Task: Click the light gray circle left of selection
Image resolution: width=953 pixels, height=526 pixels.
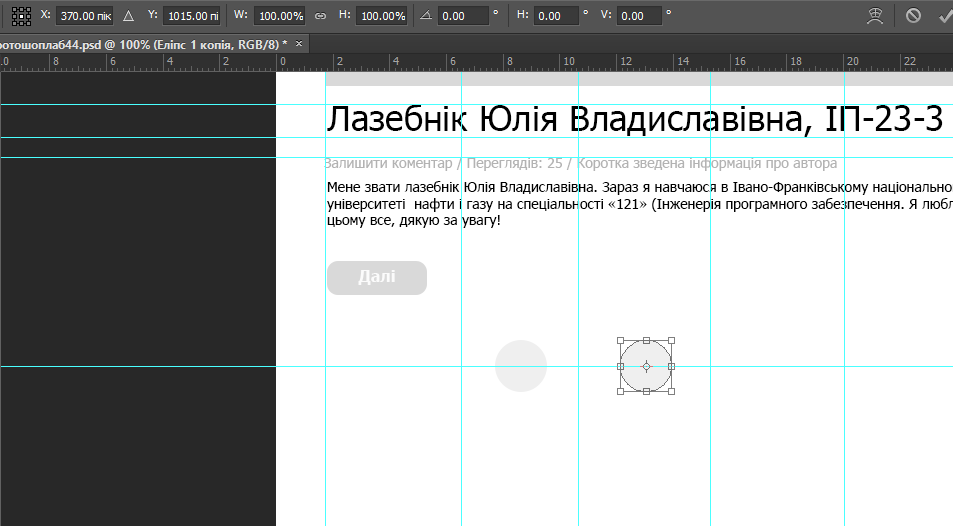Action: [521, 366]
